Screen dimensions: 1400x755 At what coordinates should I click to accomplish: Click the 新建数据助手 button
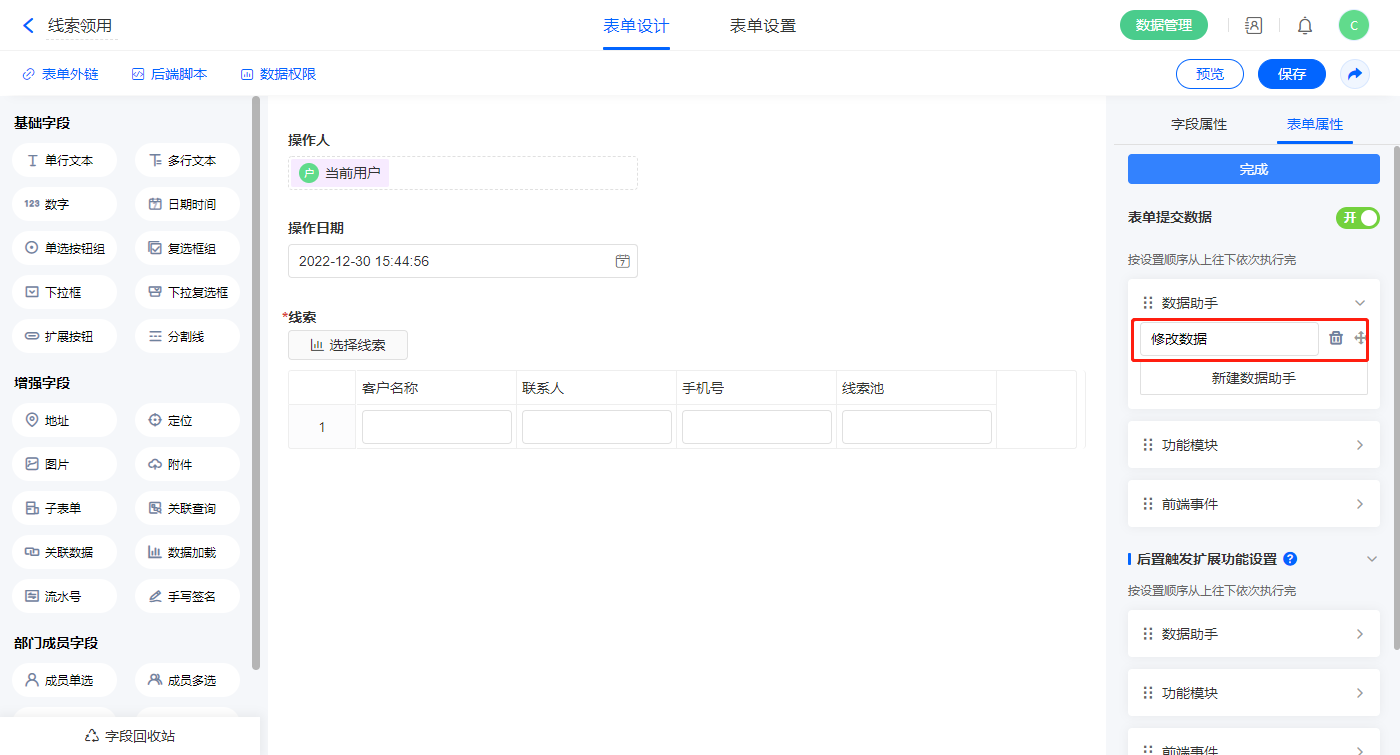coord(1253,378)
